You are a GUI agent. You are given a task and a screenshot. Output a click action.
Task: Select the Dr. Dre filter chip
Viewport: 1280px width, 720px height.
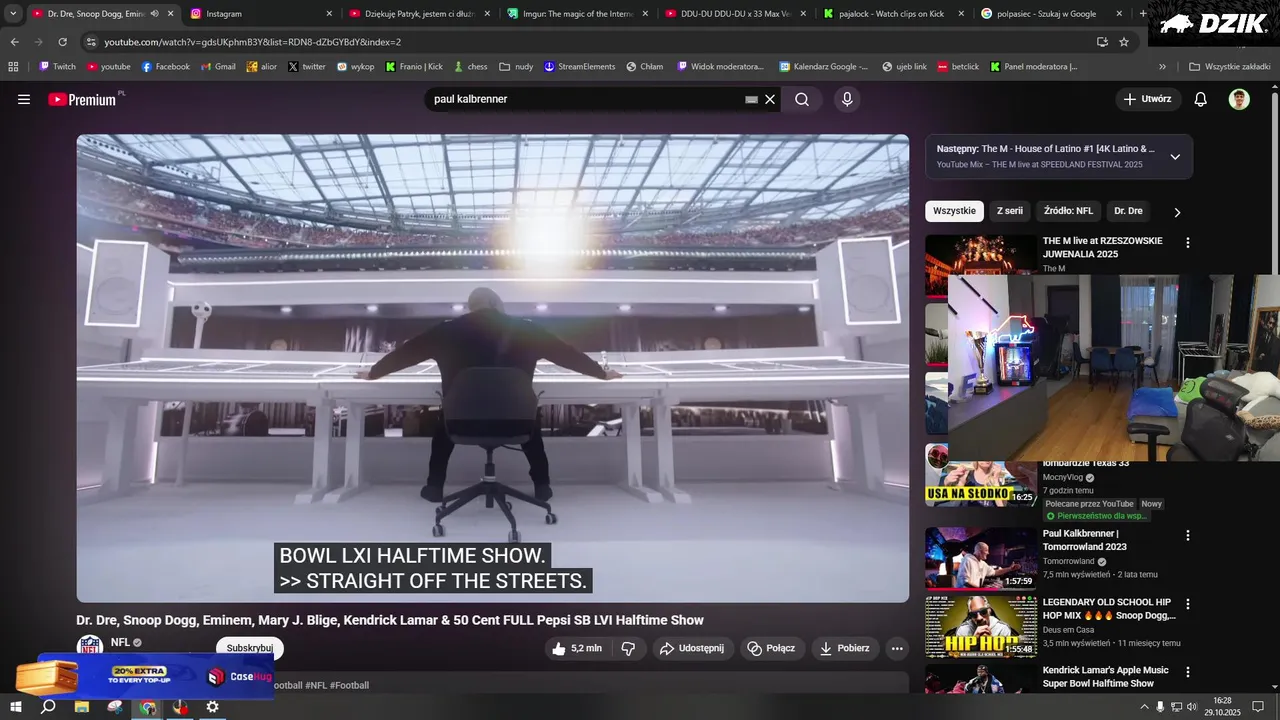tap(1128, 211)
